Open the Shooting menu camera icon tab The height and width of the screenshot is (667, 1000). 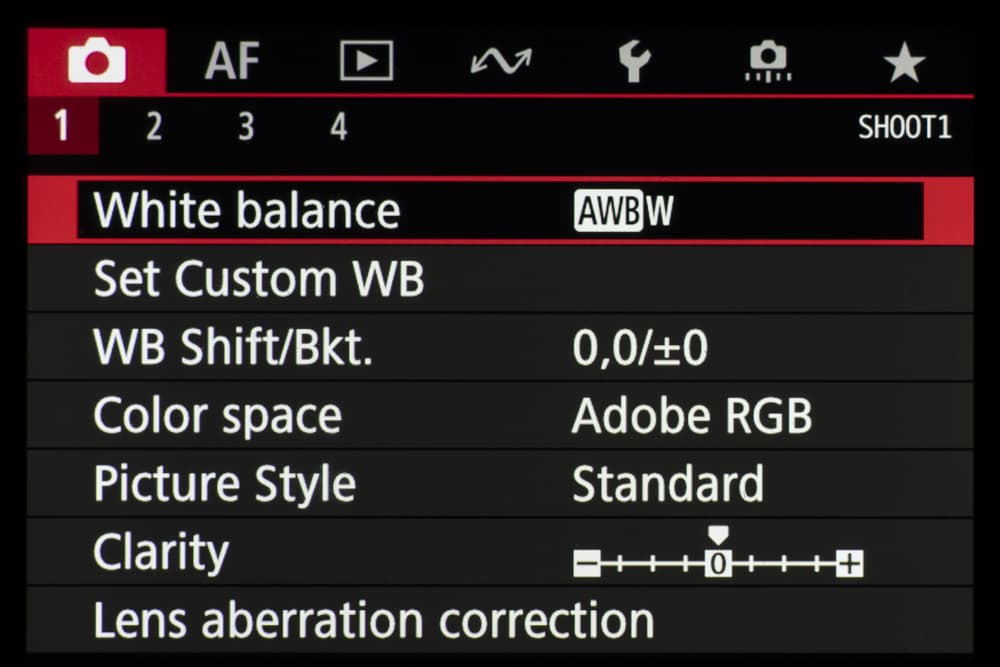coord(97,62)
